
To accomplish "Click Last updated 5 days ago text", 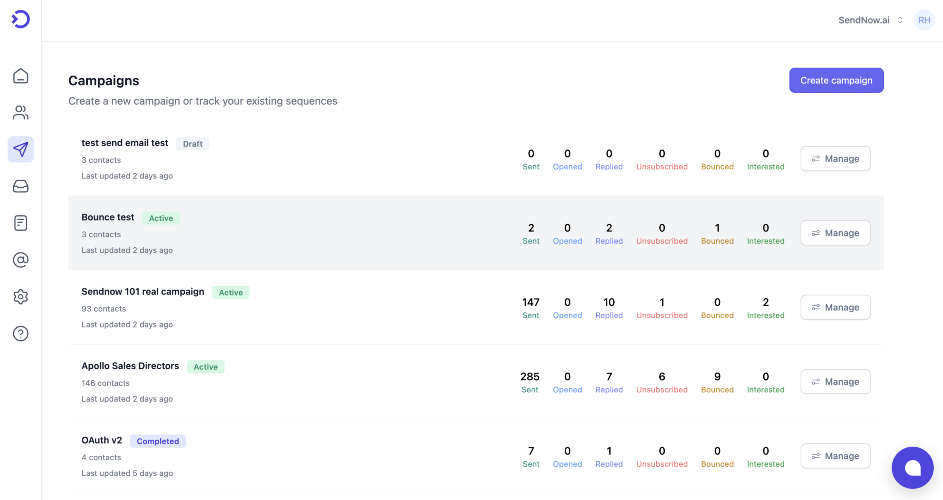I will [127, 474].
